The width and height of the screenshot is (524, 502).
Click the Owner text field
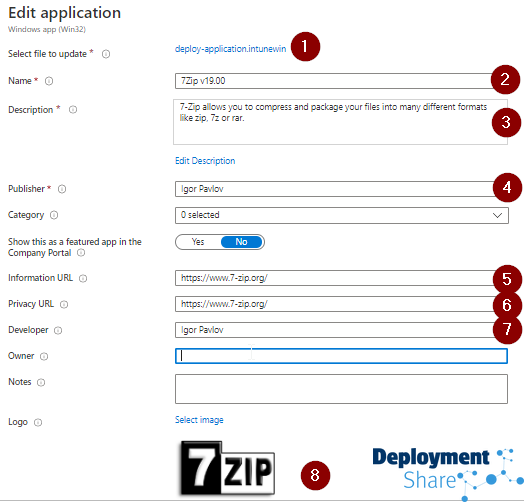click(x=341, y=356)
